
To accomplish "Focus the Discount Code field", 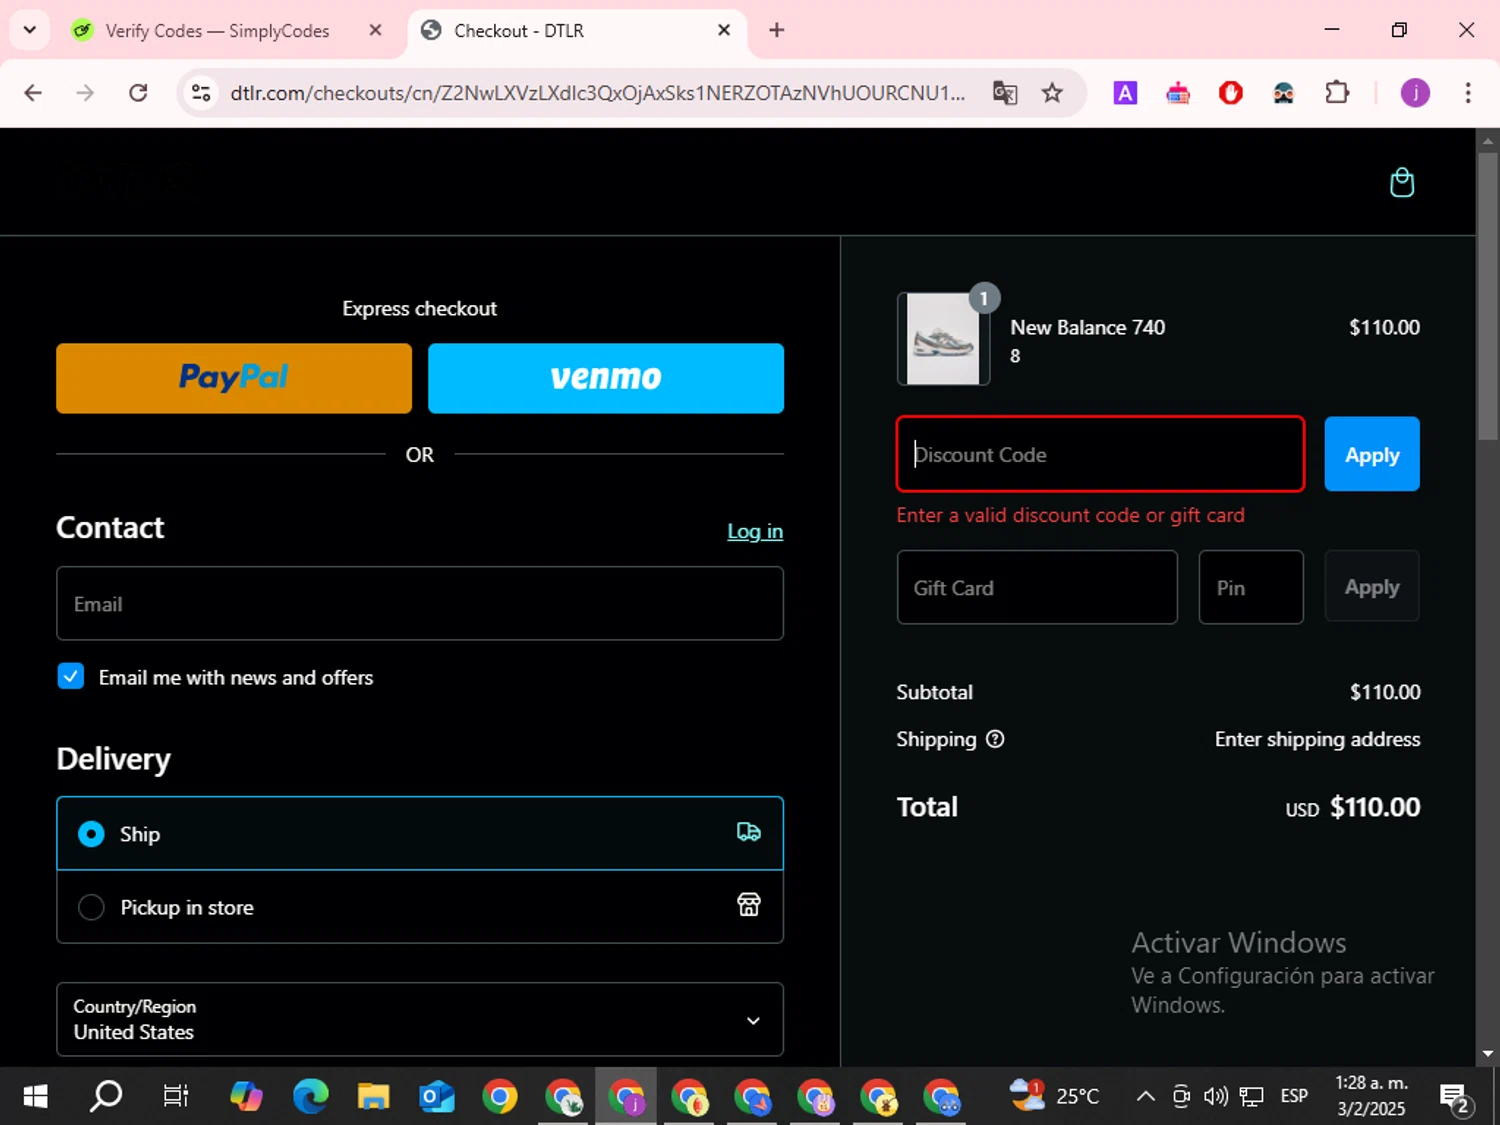I will (1100, 454).
